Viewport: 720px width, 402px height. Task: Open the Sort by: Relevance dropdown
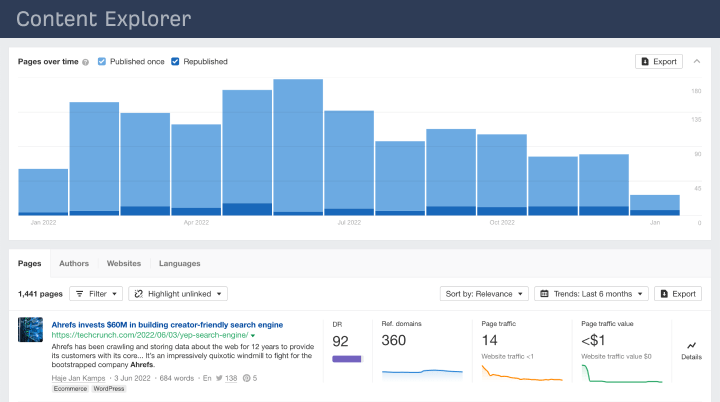point(484,294)
